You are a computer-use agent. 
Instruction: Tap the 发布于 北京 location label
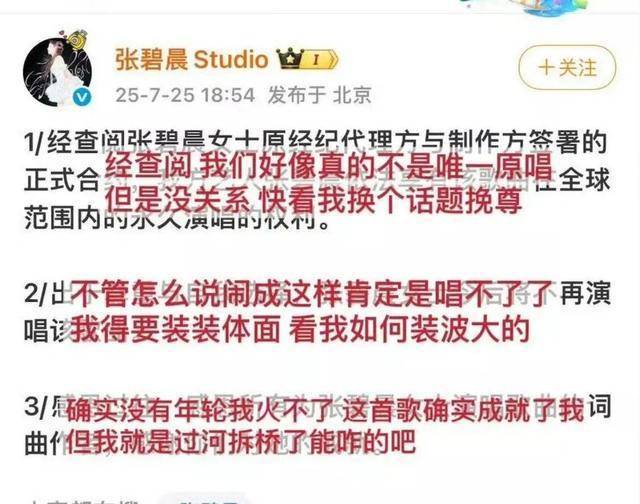[x=319, y=95]
